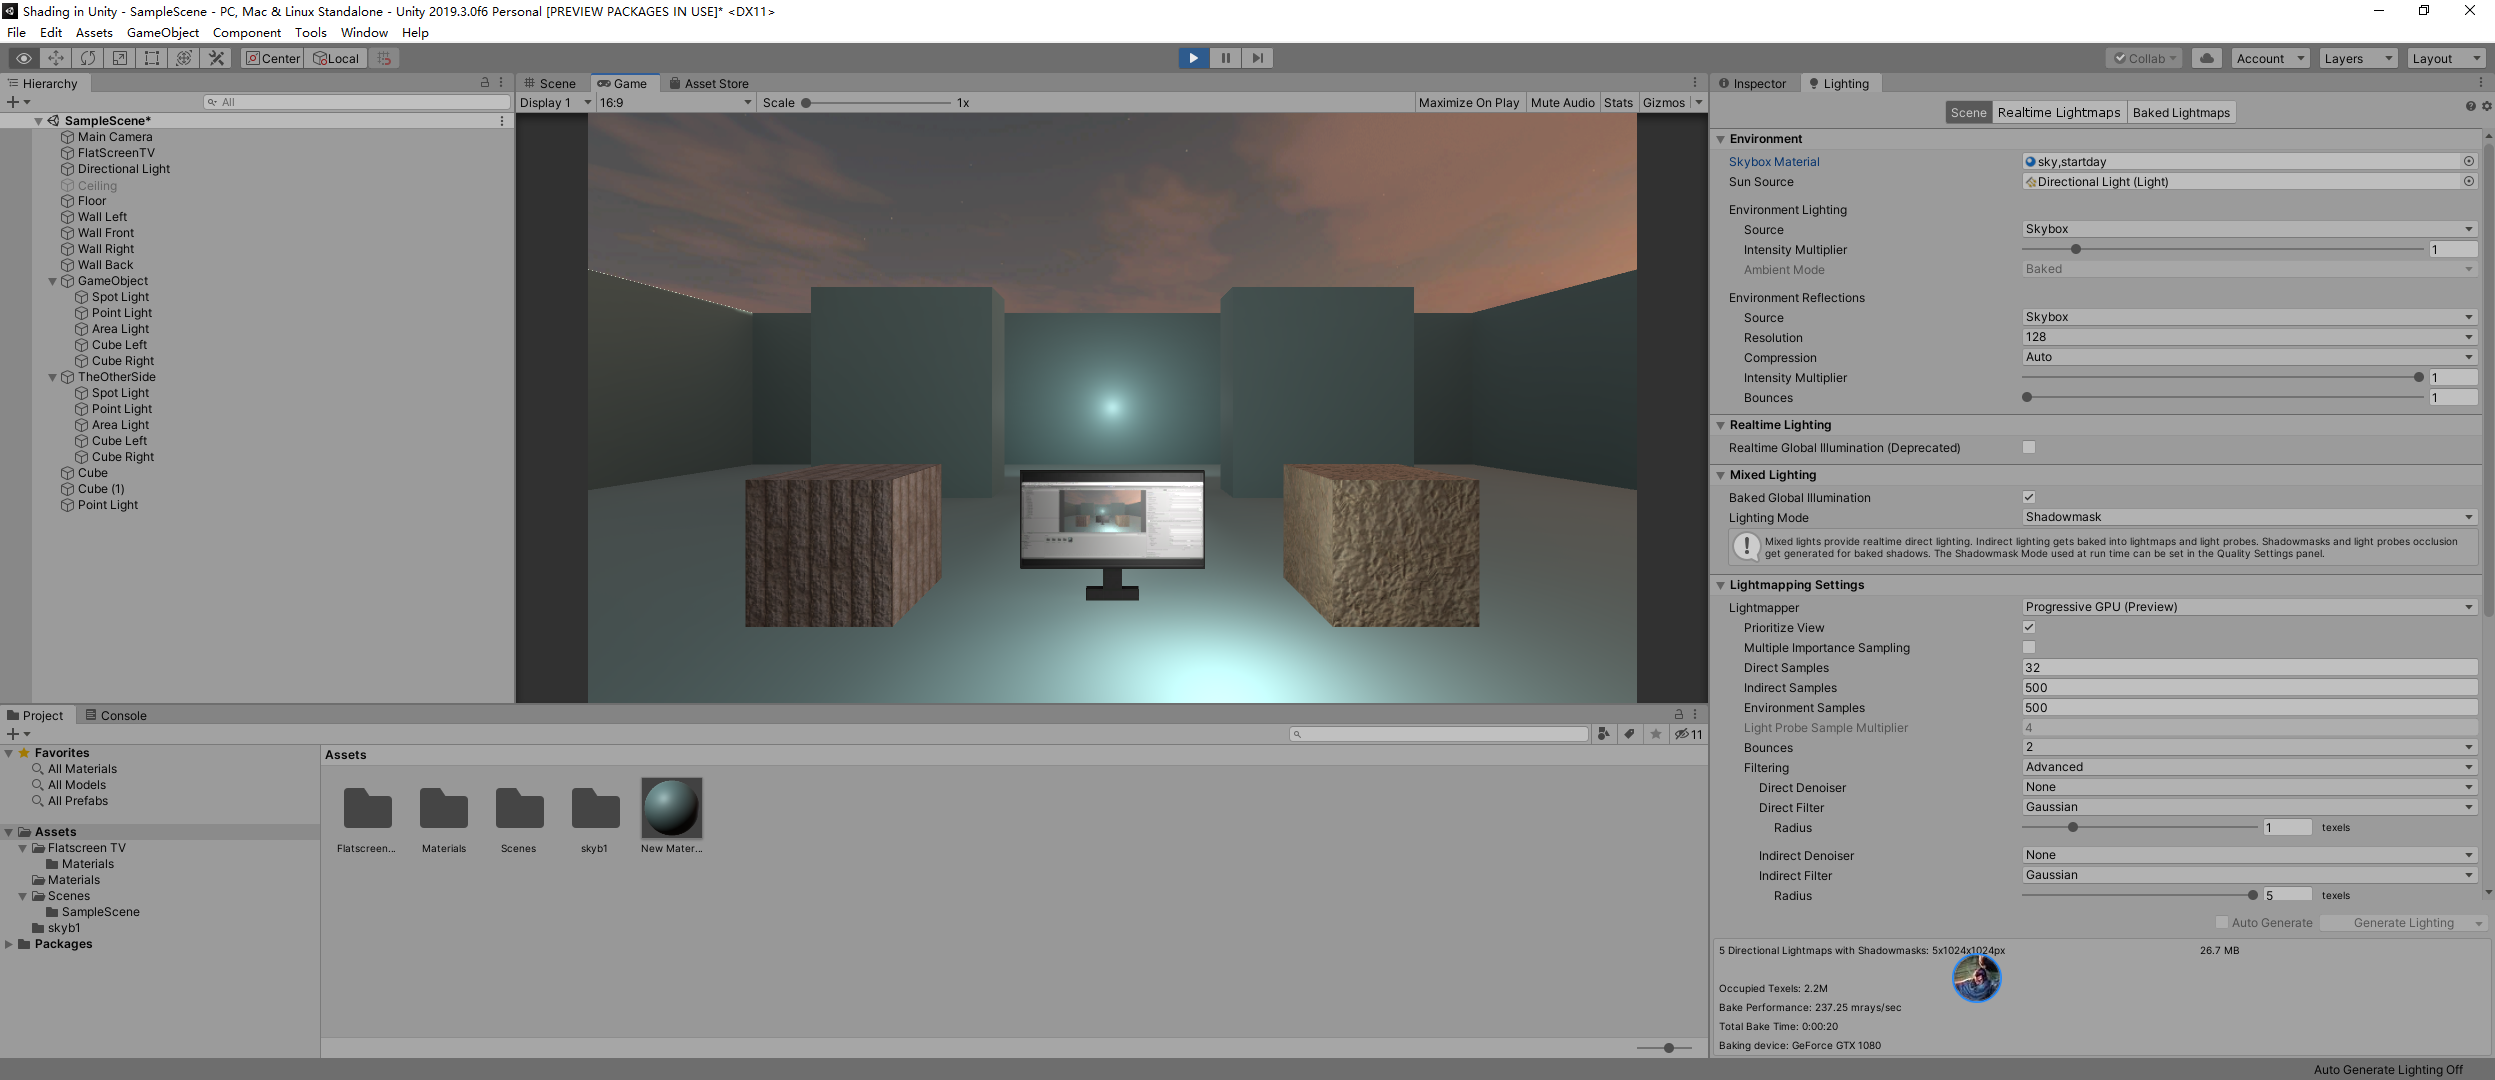The height and width of the screenshot is (1080, 2495).
Task: Switch to the Console tab
Action: tap(116, 715)
